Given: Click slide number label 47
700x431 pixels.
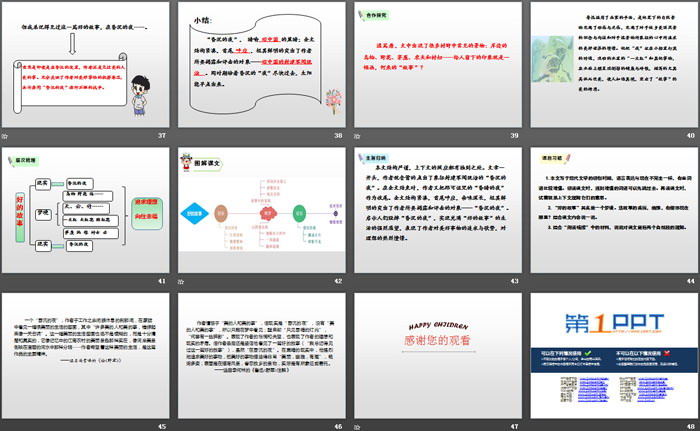Looking at the screenshot, I should click(514, 427).
